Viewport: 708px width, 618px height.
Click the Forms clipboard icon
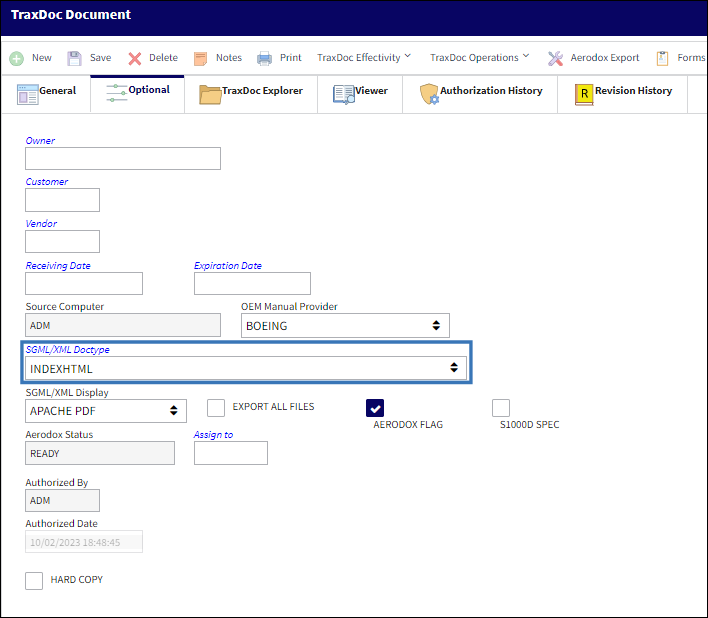pyautogui.click(x=662, y=59)
